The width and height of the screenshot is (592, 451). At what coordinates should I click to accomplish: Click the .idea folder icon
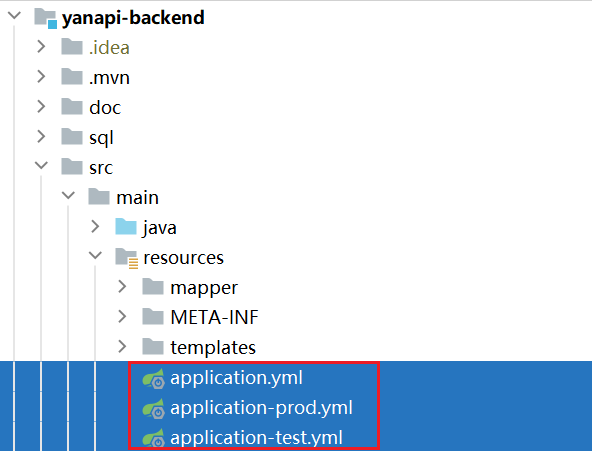[72, 47]
